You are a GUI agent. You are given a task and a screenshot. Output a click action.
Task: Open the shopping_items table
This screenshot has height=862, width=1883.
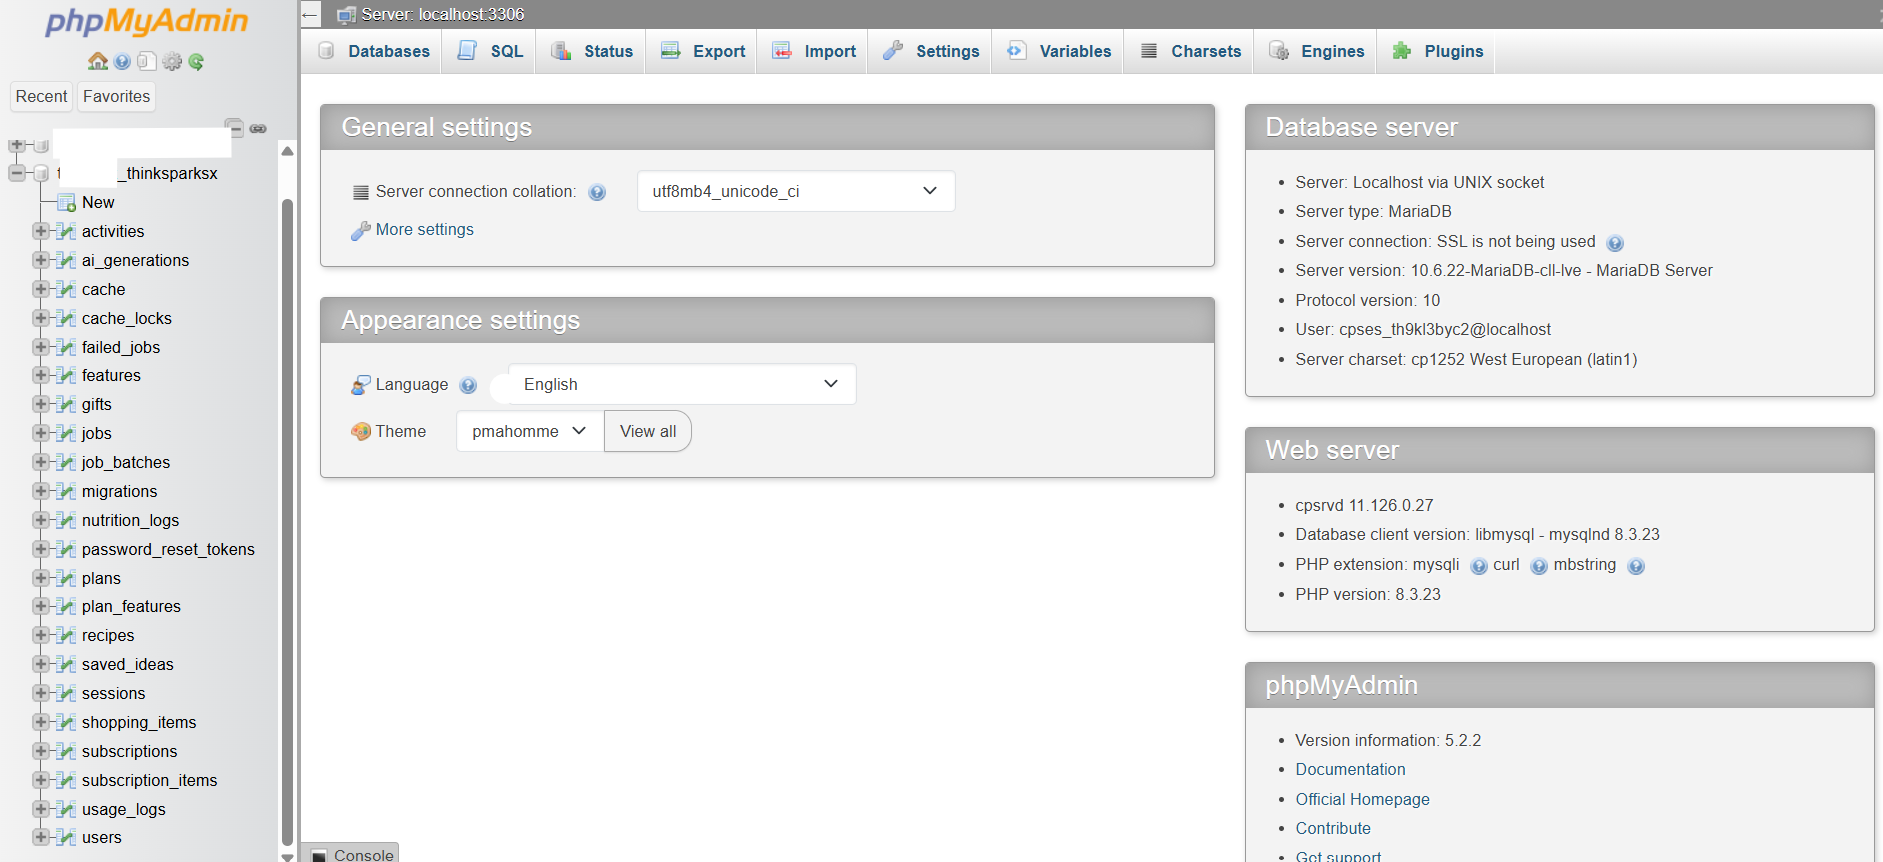(139, 722)
